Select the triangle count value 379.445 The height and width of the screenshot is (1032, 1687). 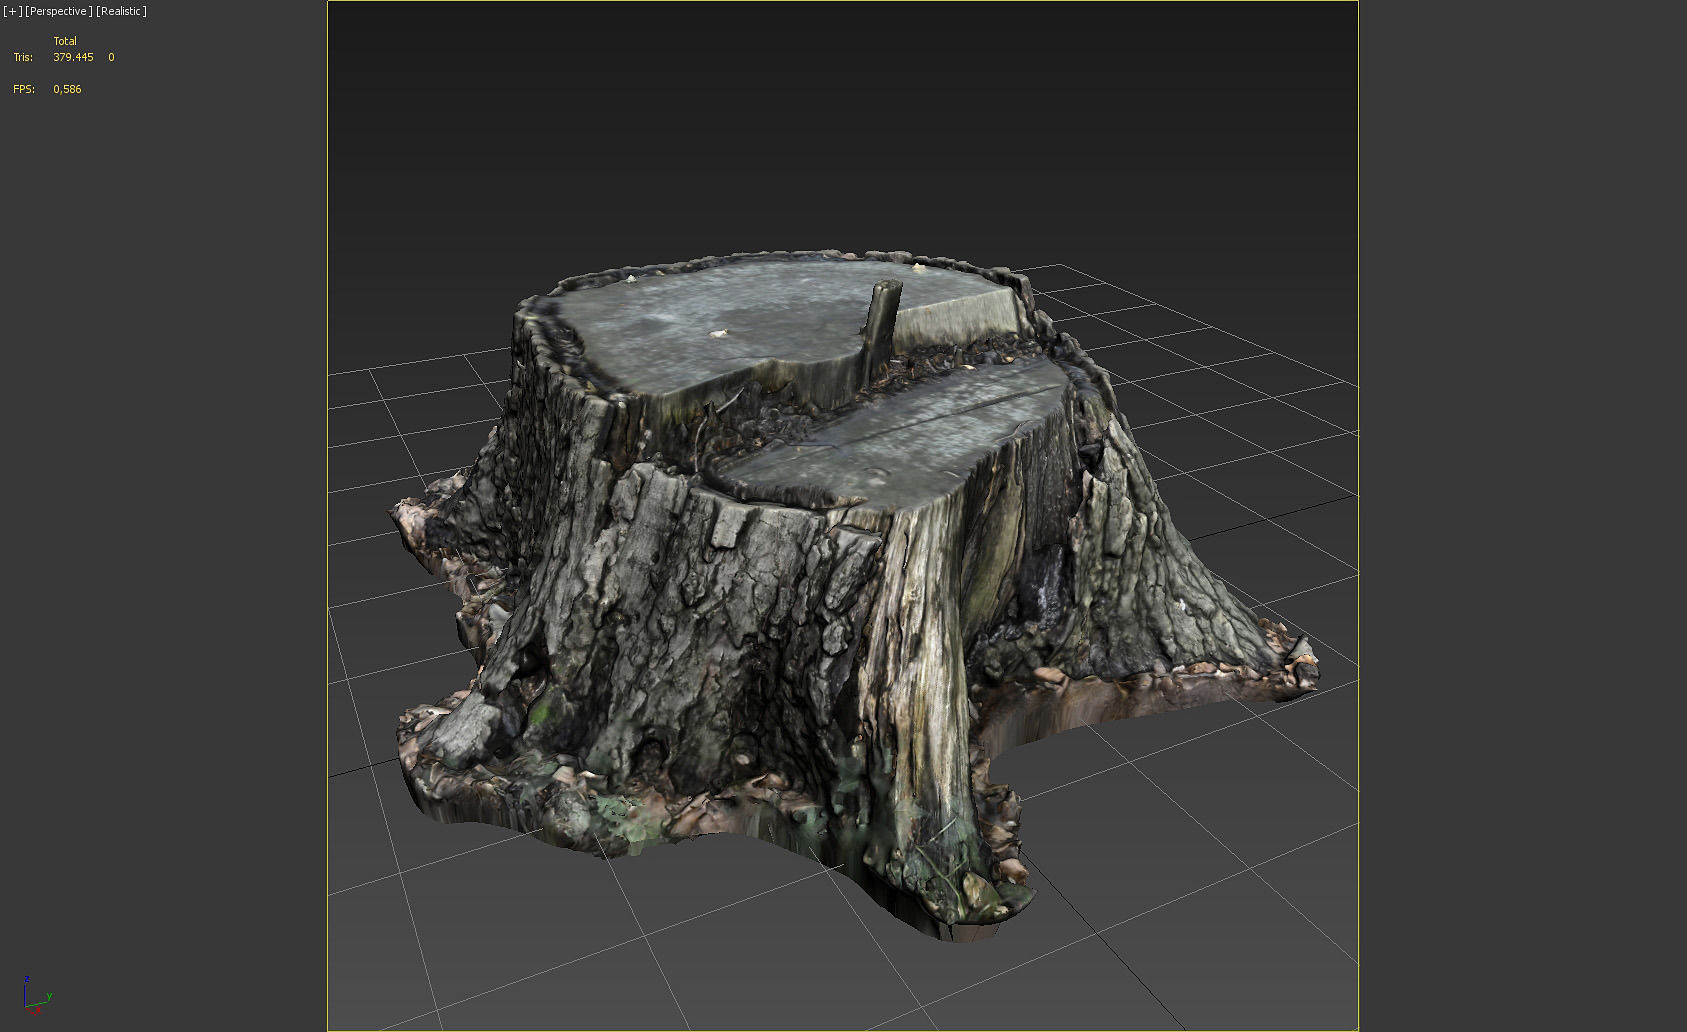click(x=73, y=57)
